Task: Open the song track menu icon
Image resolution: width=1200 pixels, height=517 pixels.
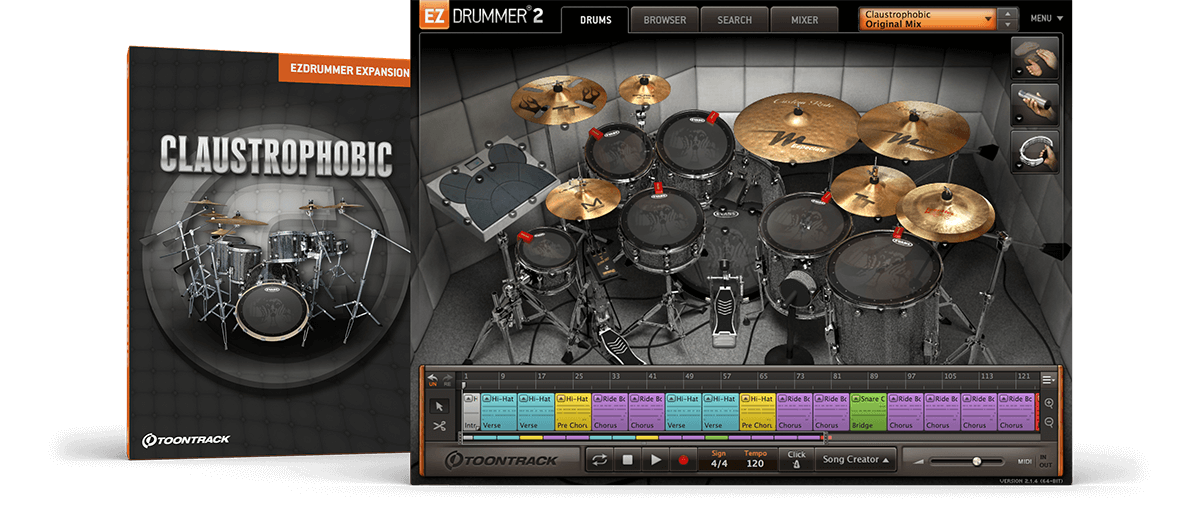Action: click(1047, 379)
